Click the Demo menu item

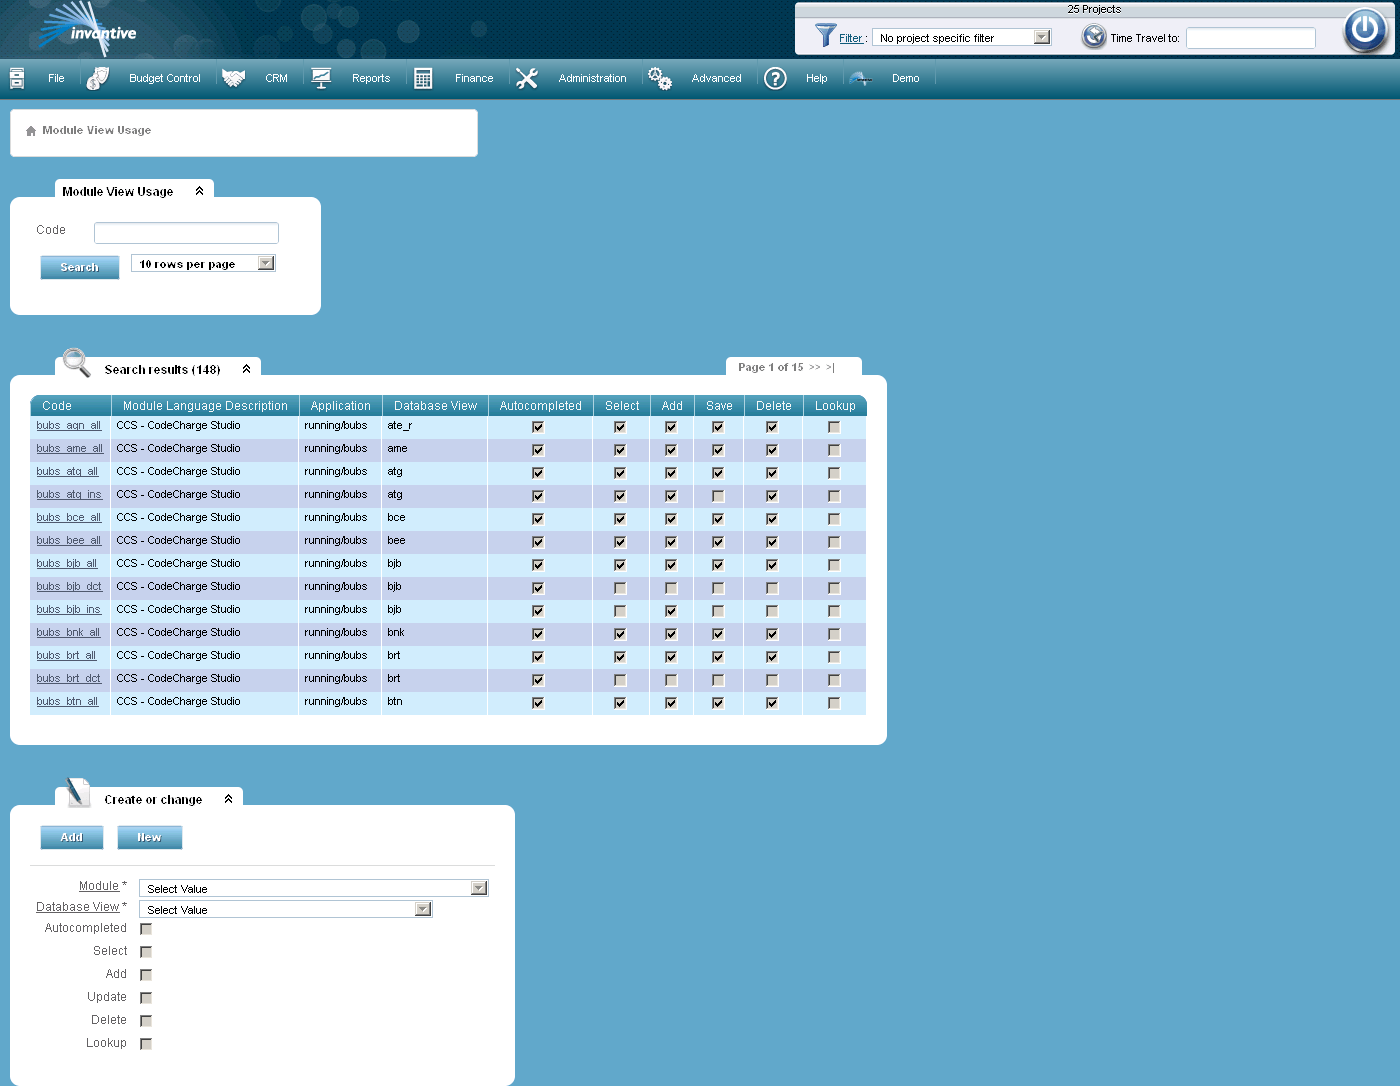tap(905, 77)
